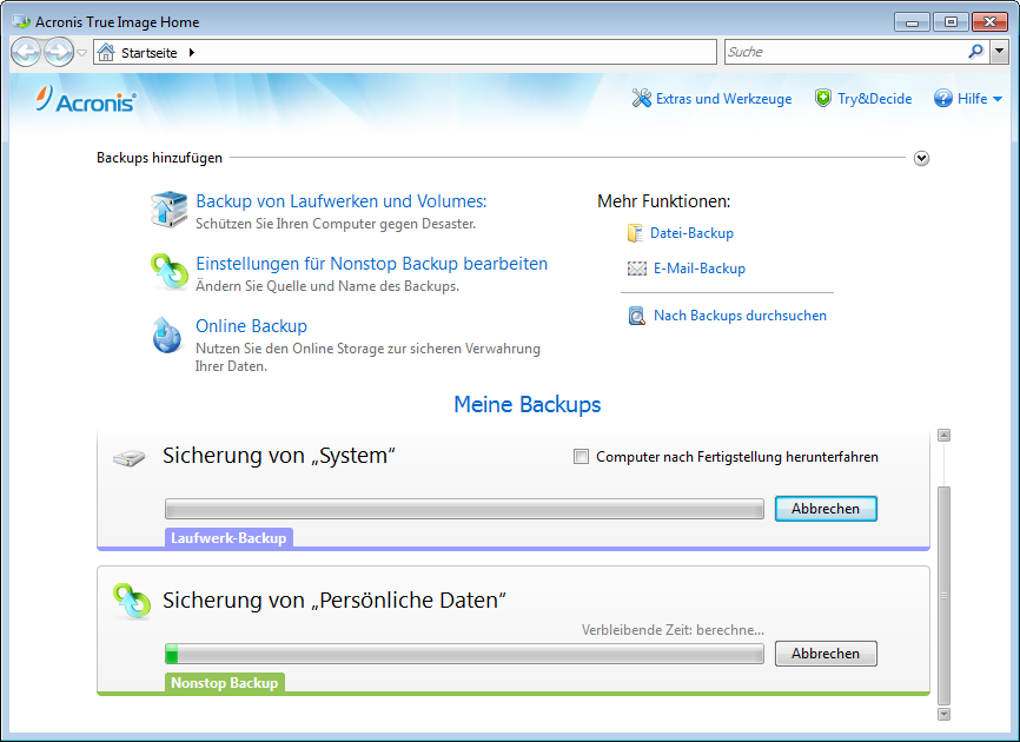This screenshot has width=1020, height=742.
Task: Collapse the Backups hinzufügen section
Action: pos(921,158)
